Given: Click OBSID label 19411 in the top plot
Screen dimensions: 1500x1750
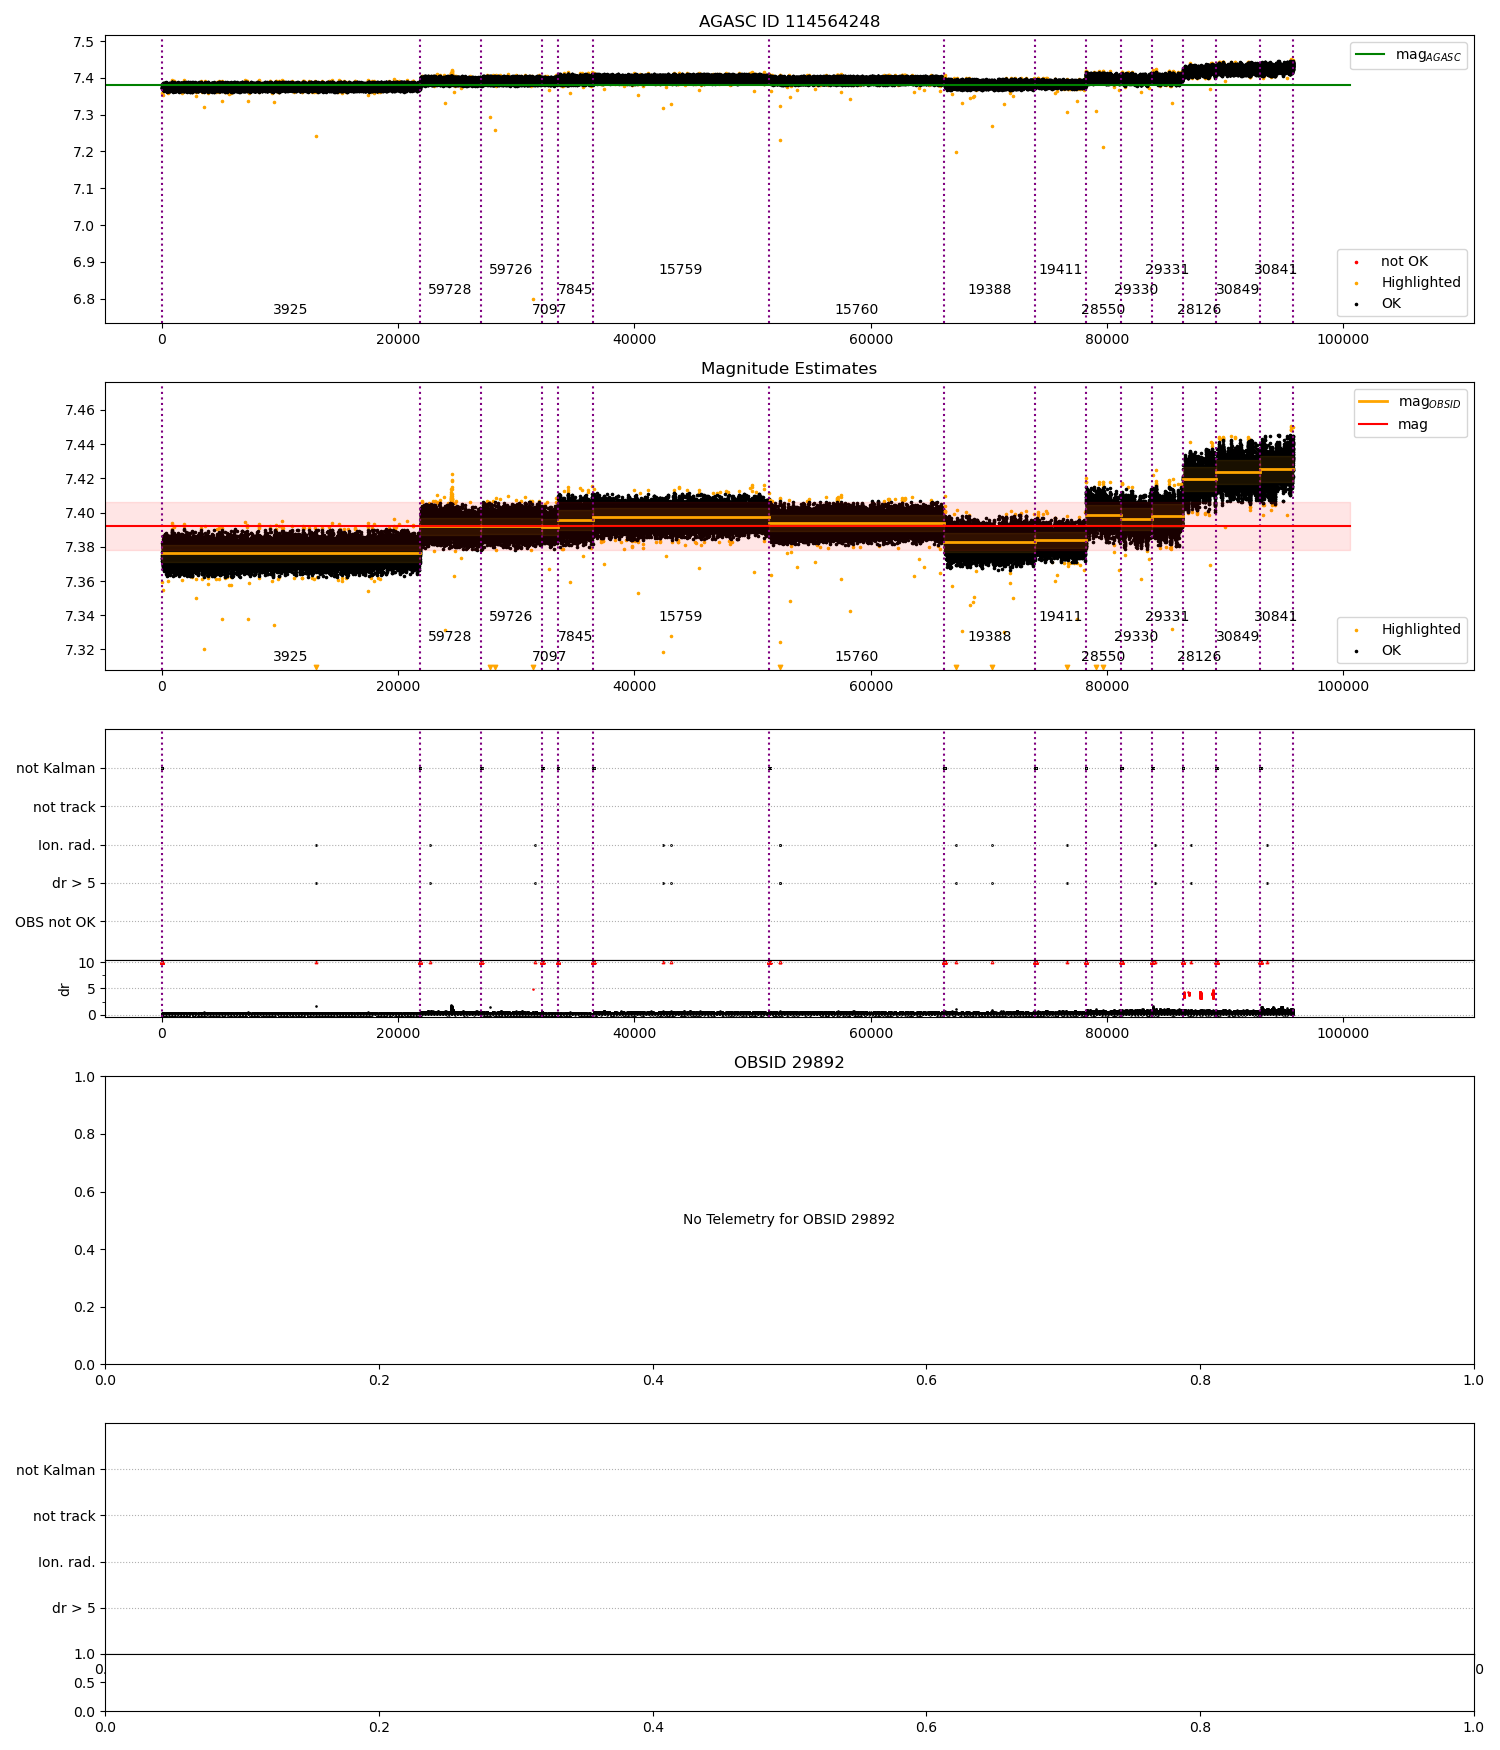Looking at the screenshot, I should point(1061,270).
